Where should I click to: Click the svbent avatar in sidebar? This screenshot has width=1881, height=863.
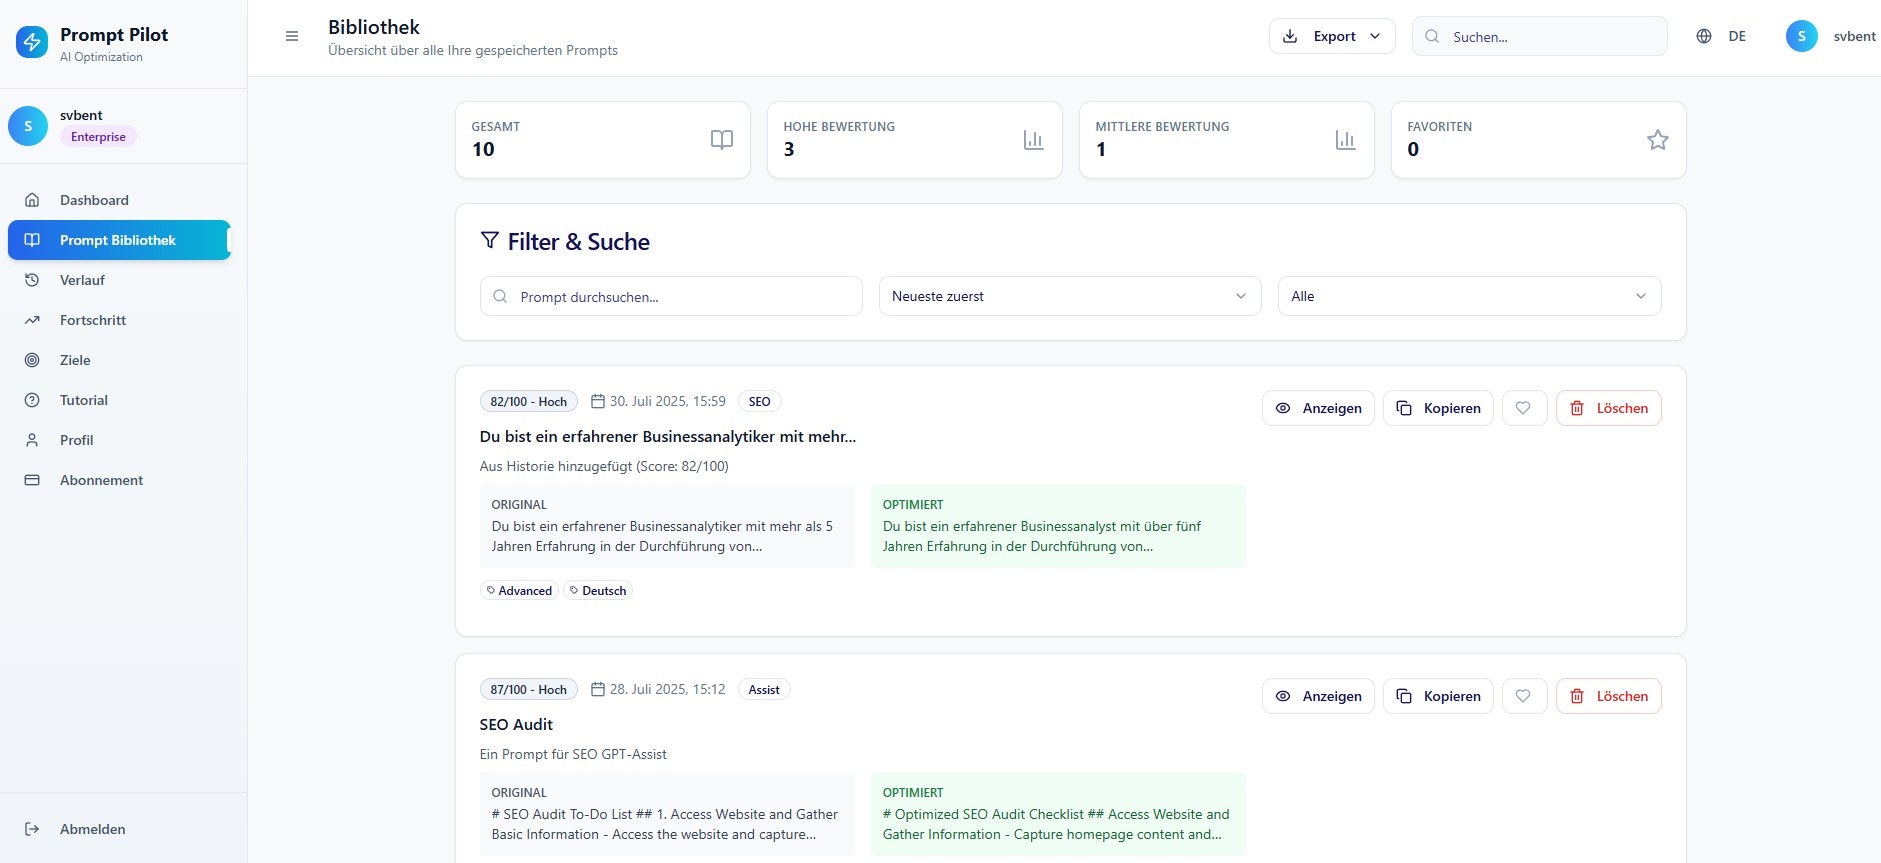click(x=28, y=126)
